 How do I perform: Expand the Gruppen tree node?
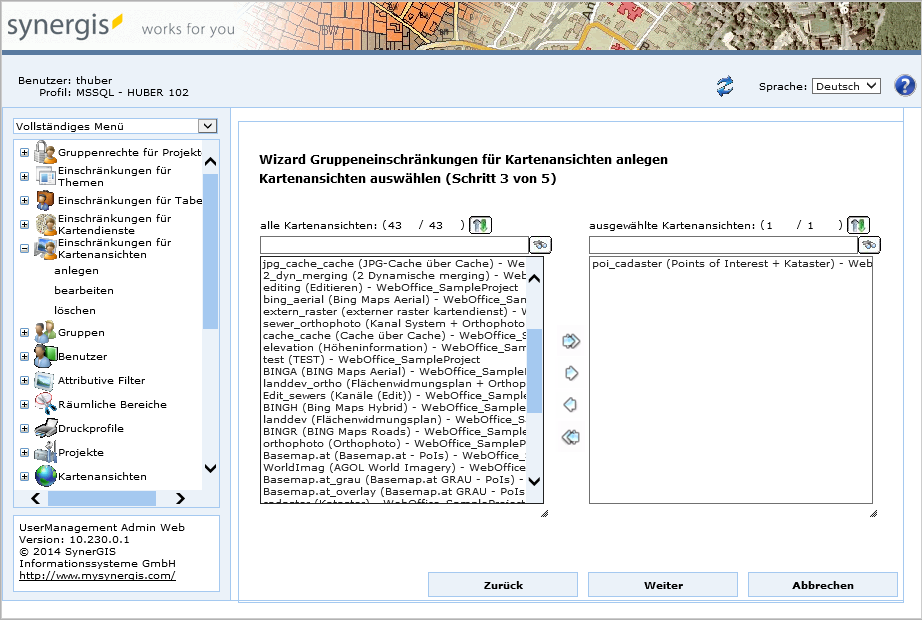24,333
